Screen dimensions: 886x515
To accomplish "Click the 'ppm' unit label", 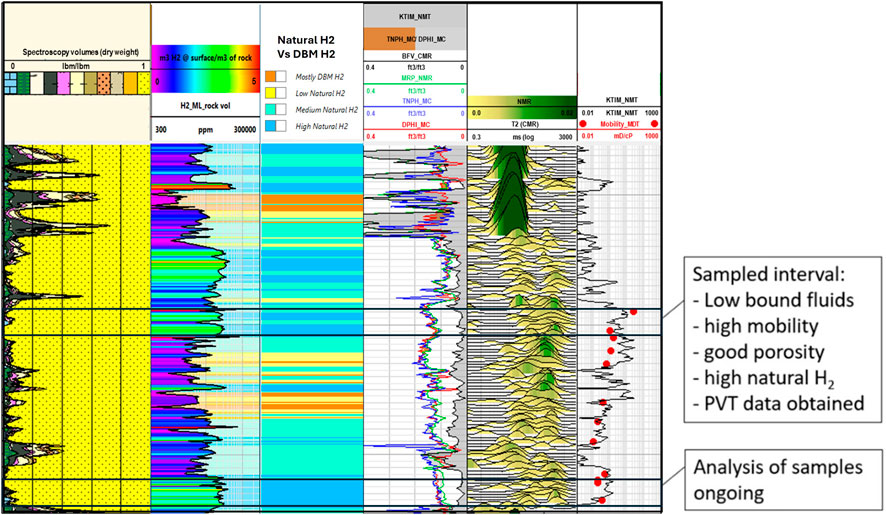I will coord(205,129).
